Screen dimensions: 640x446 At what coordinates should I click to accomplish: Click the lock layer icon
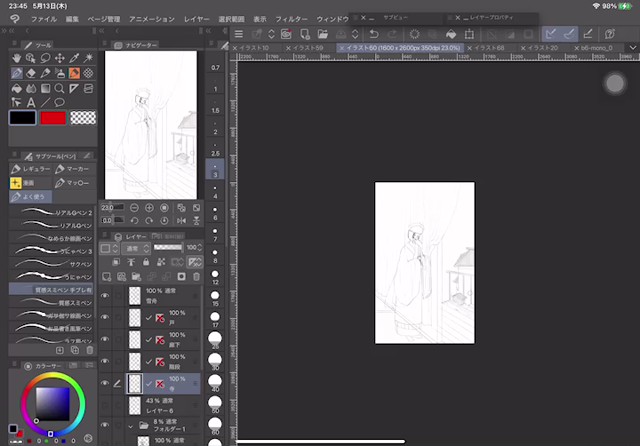[146, 262]
